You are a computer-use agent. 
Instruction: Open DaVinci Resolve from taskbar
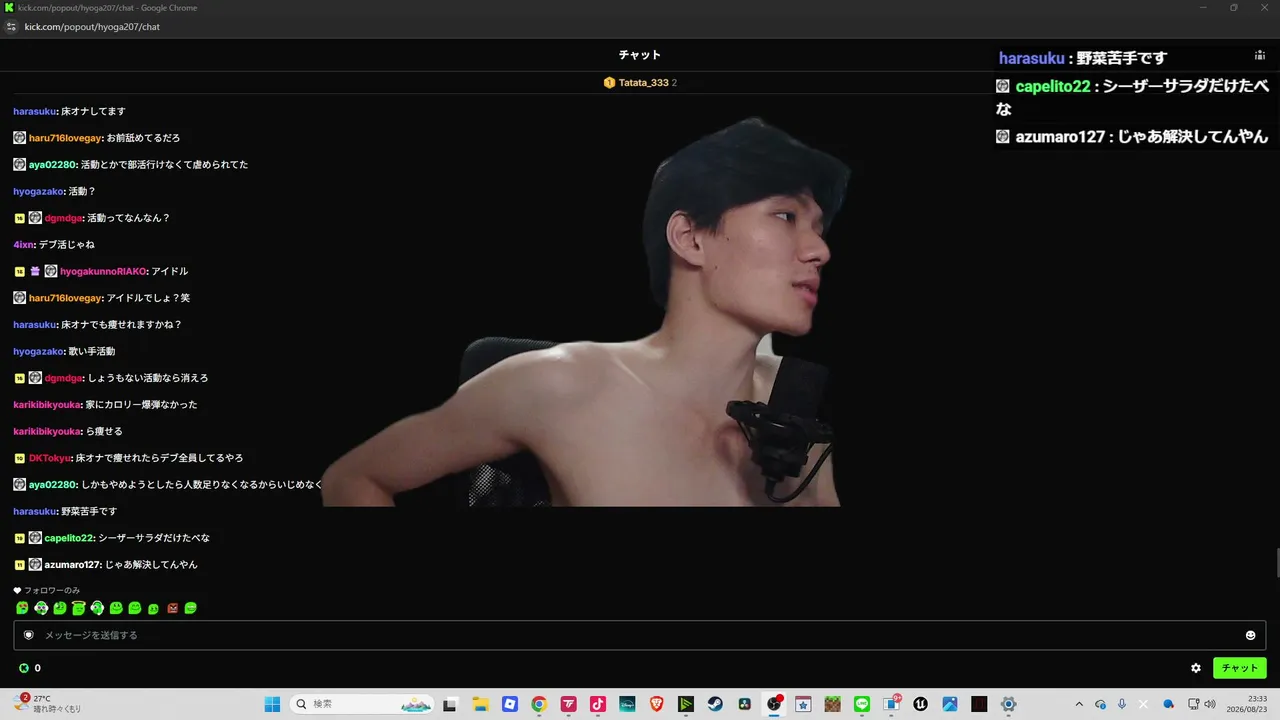pyautogui.click(x=745, y=704)
